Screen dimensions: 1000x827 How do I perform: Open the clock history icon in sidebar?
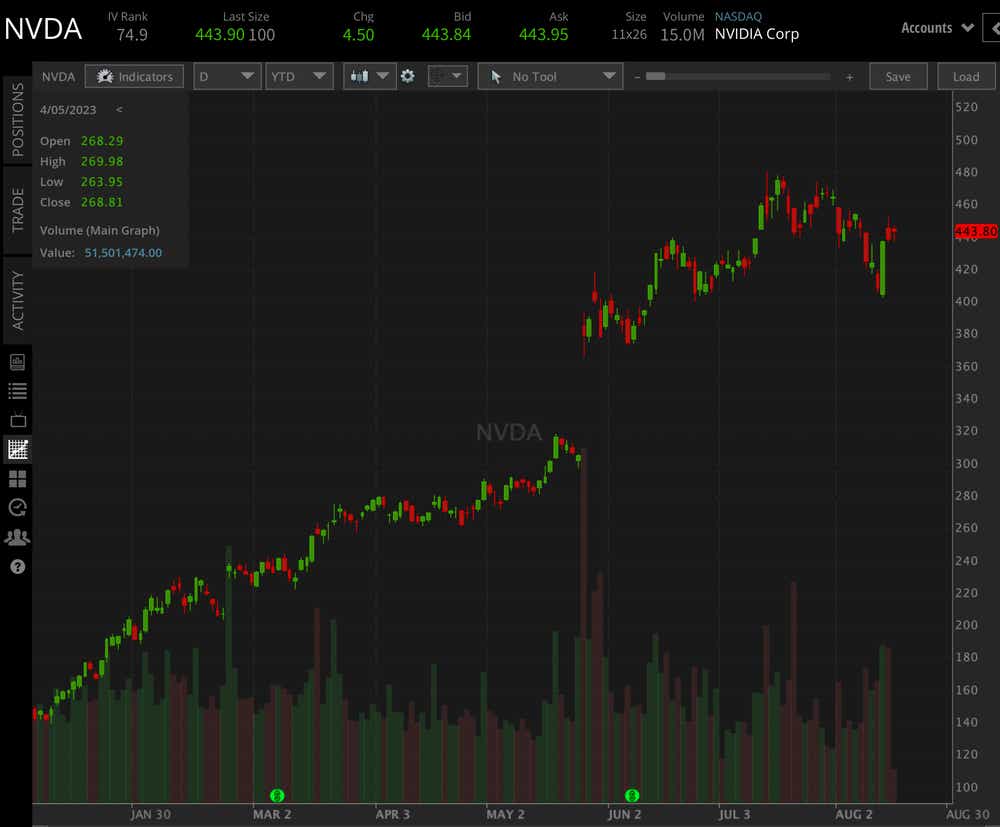point(17,508)
